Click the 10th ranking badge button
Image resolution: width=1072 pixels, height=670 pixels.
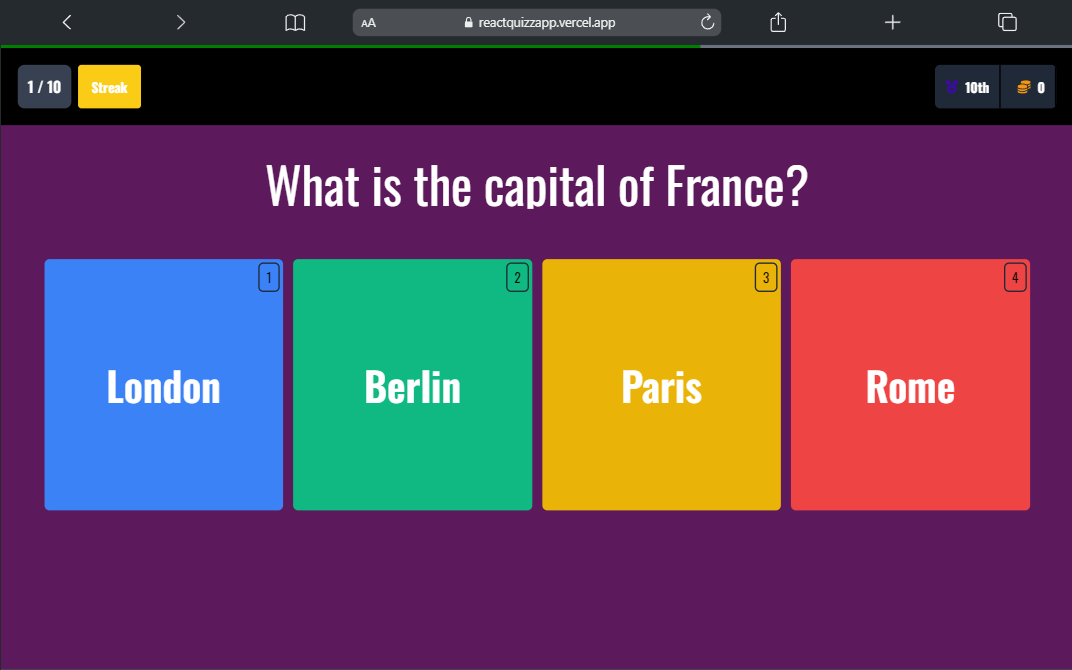966,86
